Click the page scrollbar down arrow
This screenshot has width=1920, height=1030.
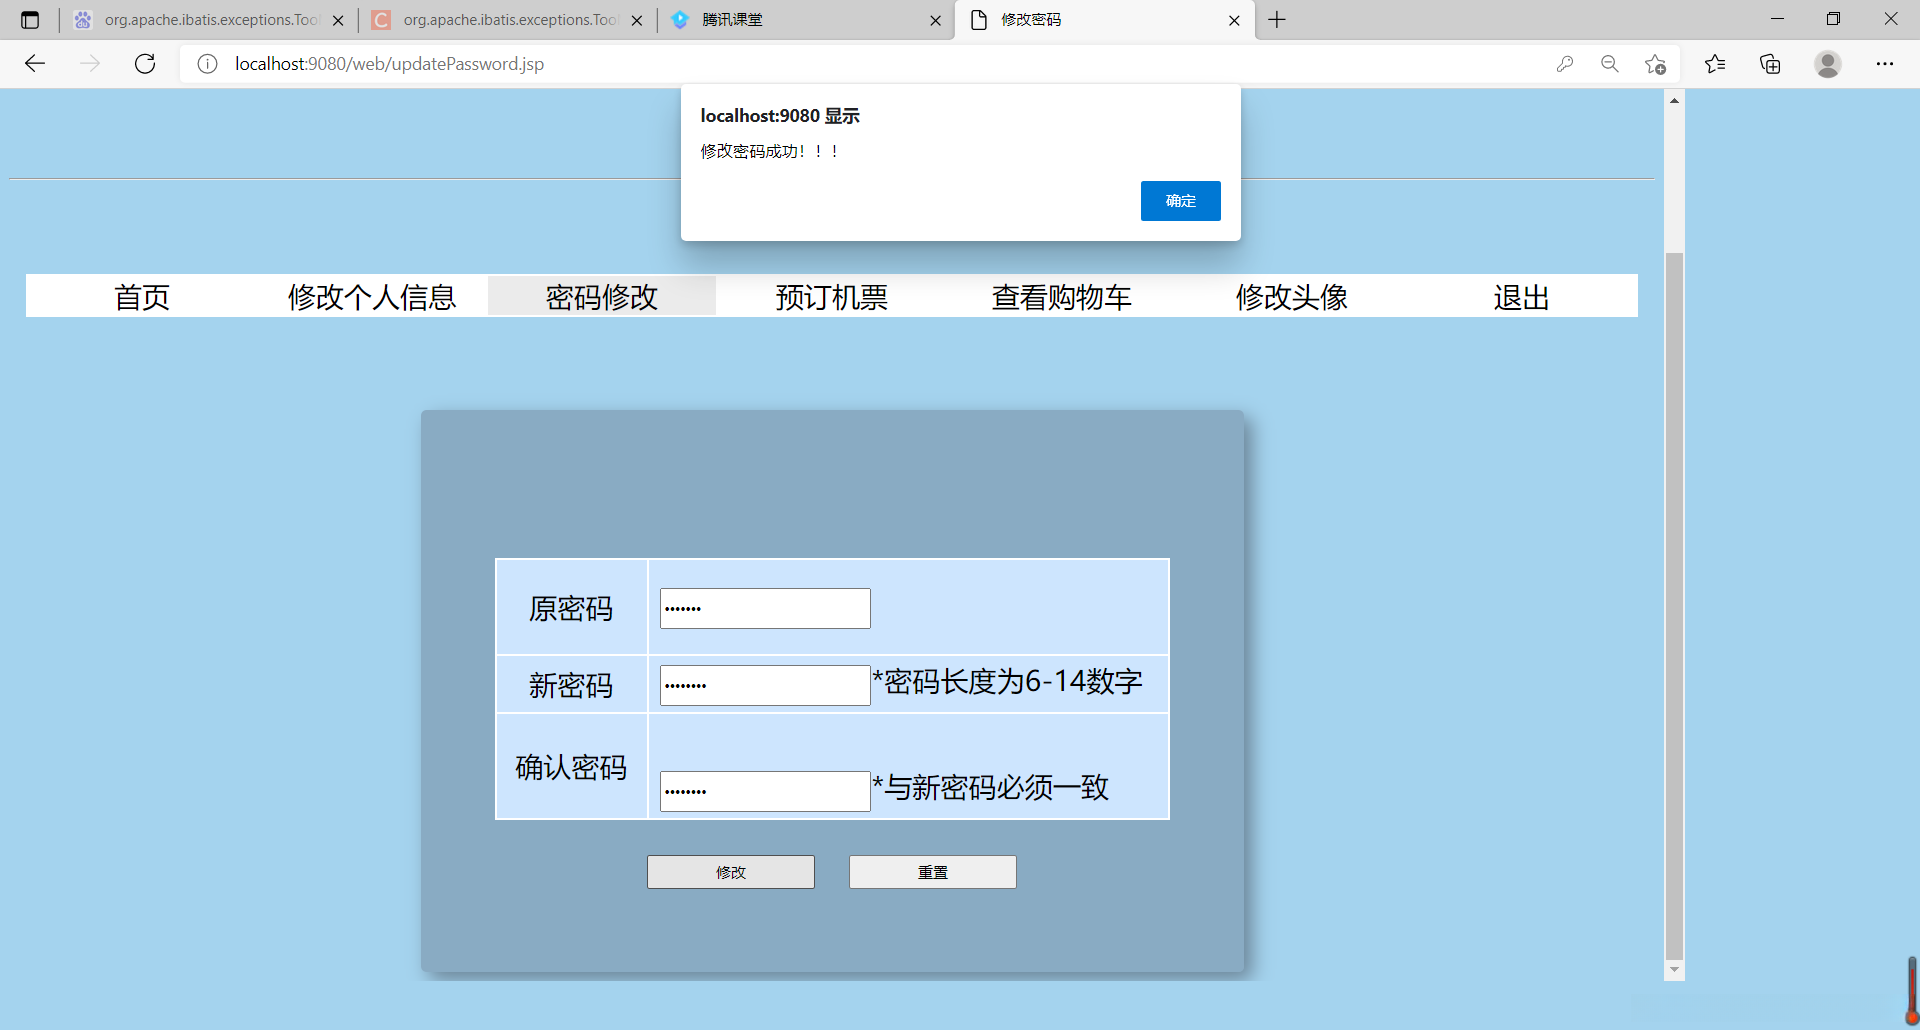1674,970
